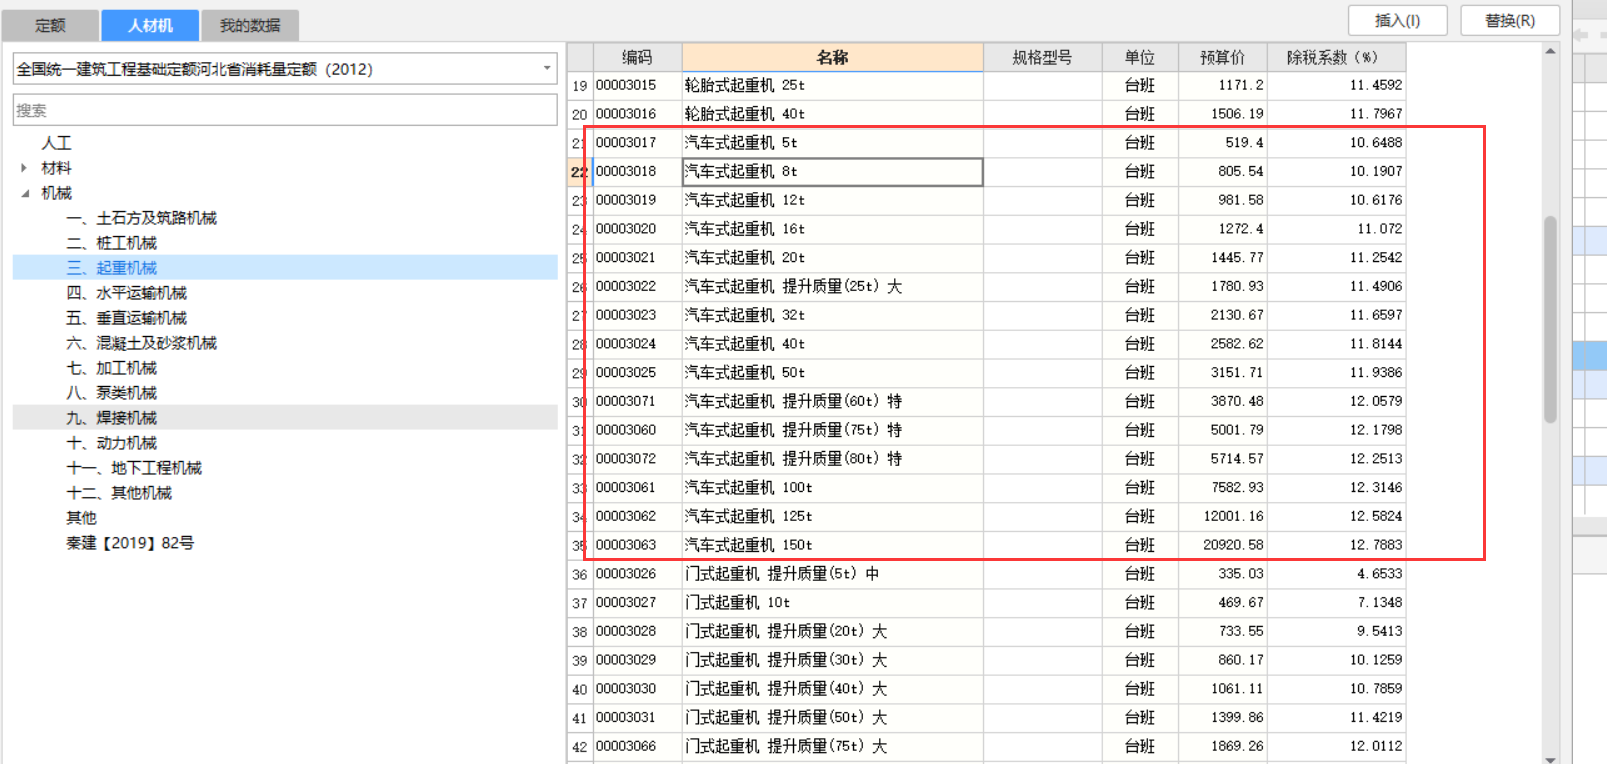Click tax coefficient cell 12.5824
Image resolution: width=1607 pixels, height=764 pixels.
point(1336,517)
